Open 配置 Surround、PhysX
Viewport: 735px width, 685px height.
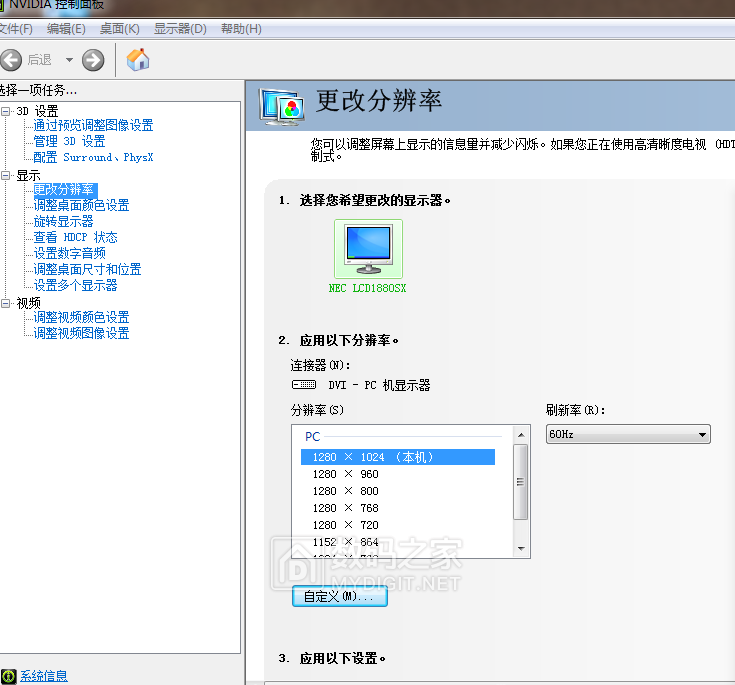pos(93,157)
